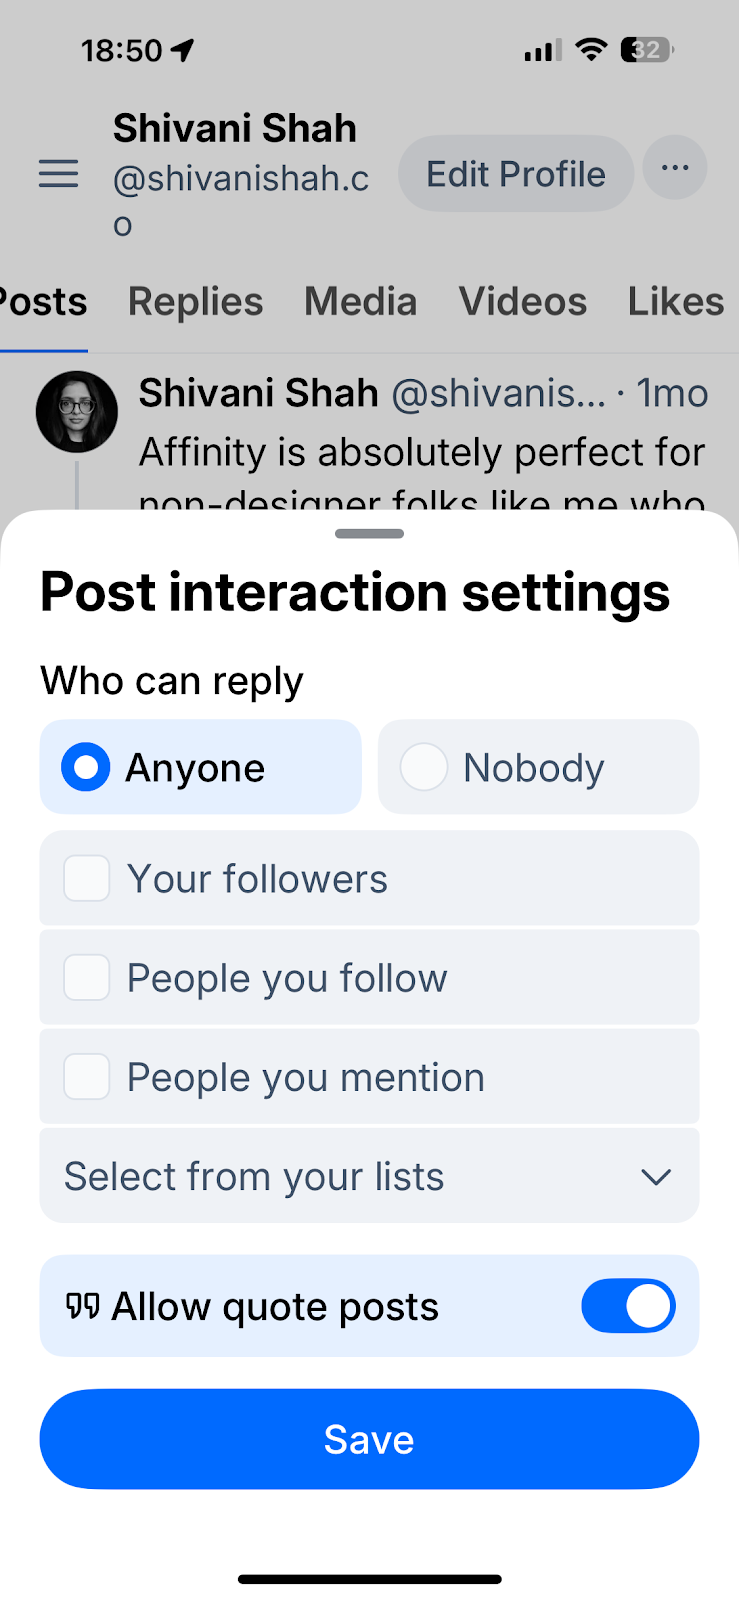Check the People you follow checkbox
Viewport: 739px width, 1600px height.
coord(87,978)
